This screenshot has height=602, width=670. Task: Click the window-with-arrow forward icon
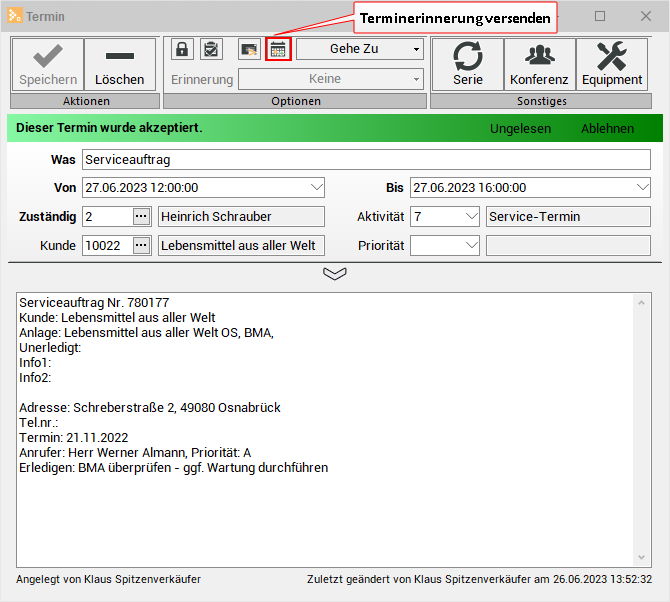click(x=249, y=49)
